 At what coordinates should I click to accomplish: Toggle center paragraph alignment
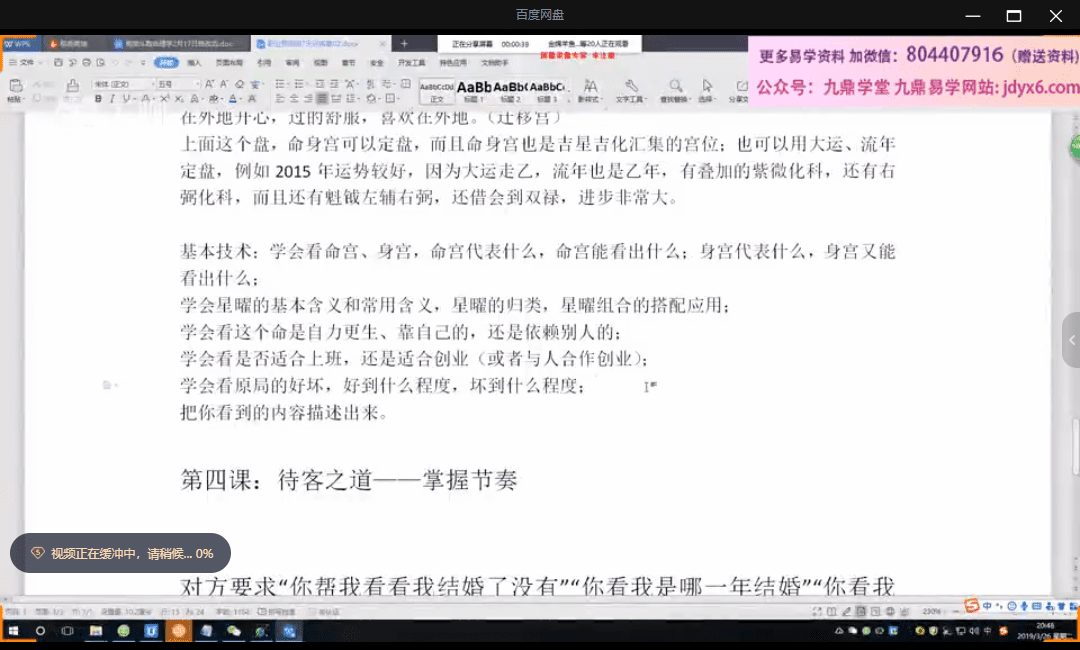point(294,99)
